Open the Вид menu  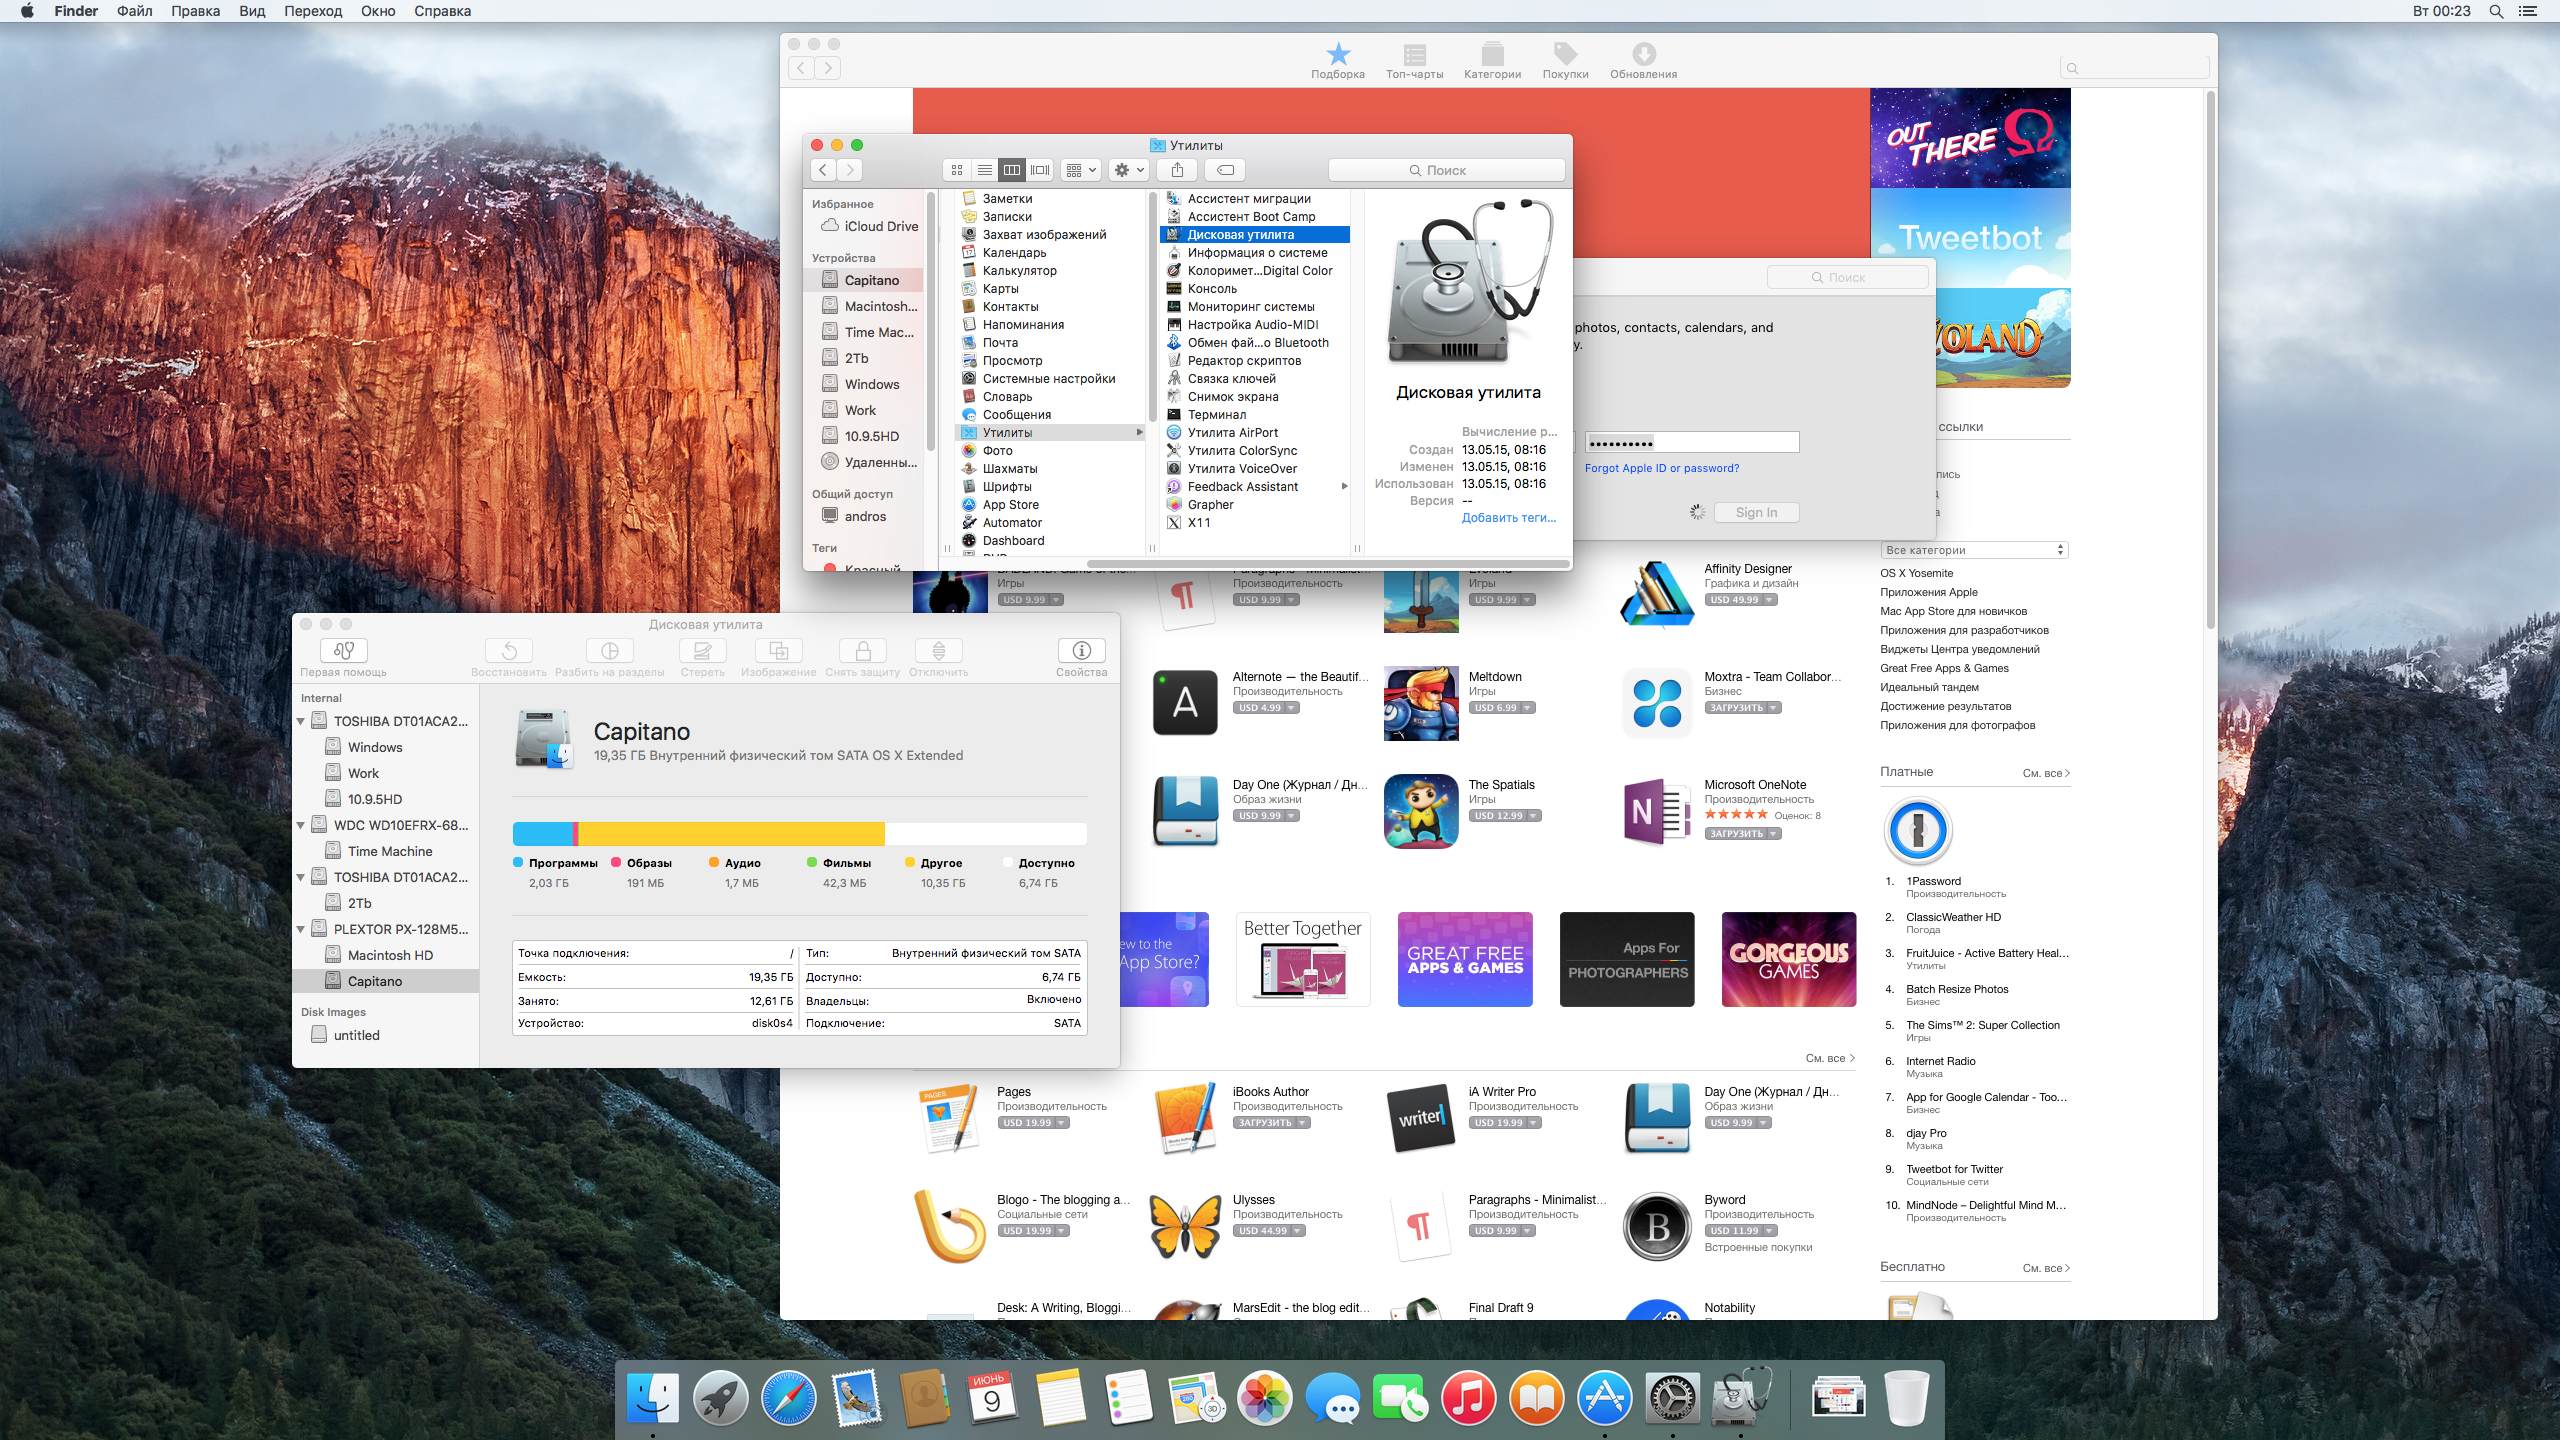(252, 11)
